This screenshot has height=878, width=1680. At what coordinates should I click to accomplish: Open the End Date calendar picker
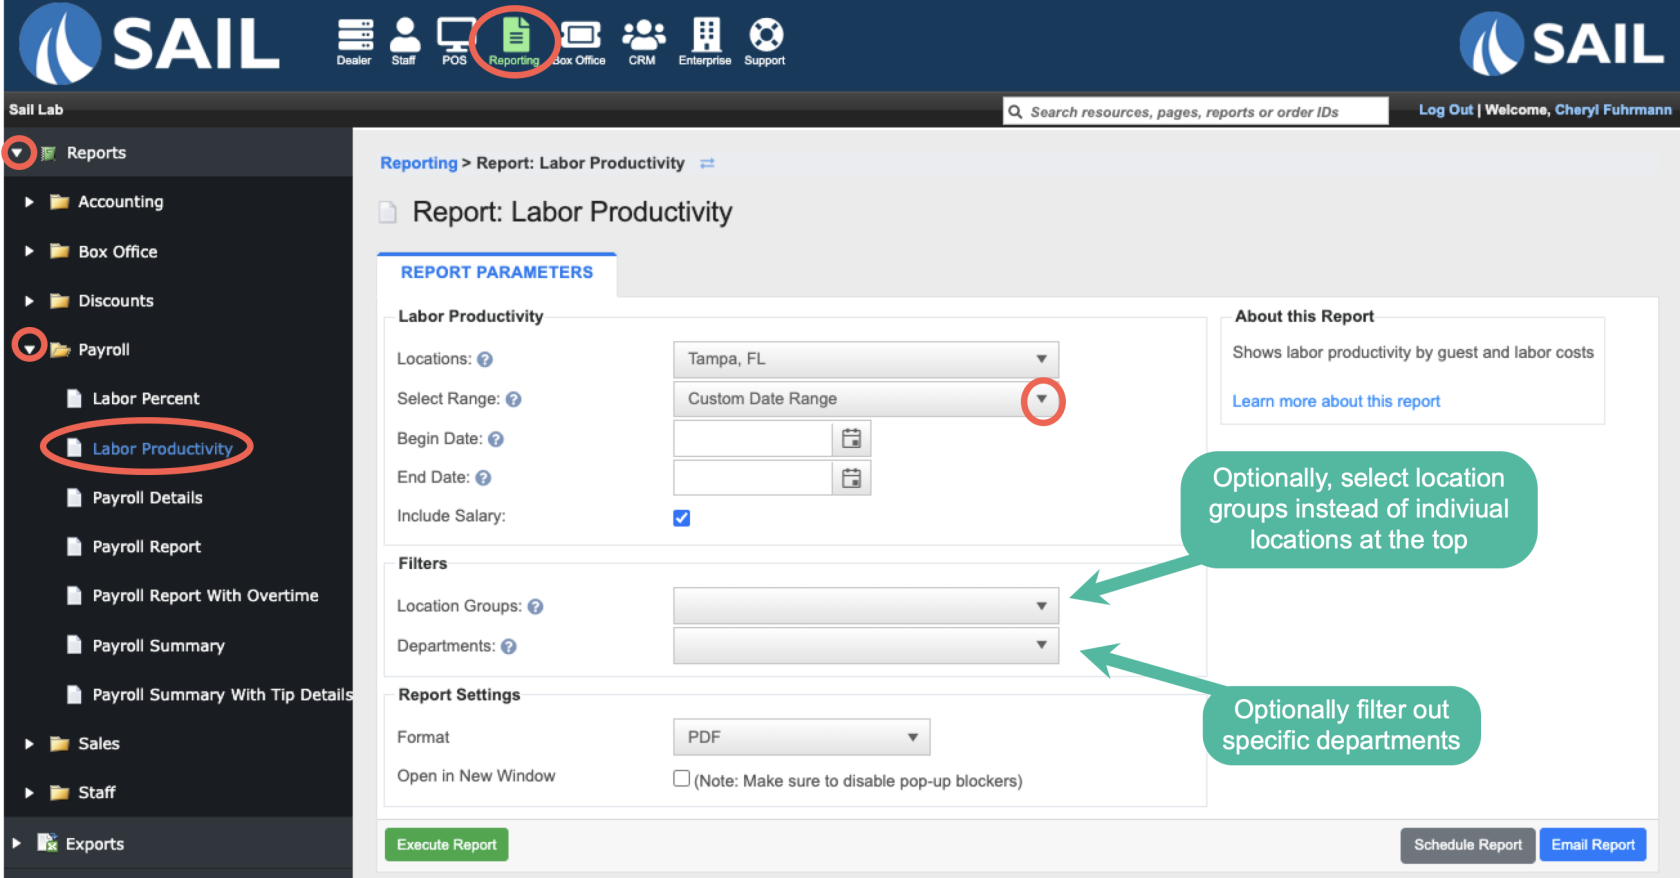coord(851,478)
